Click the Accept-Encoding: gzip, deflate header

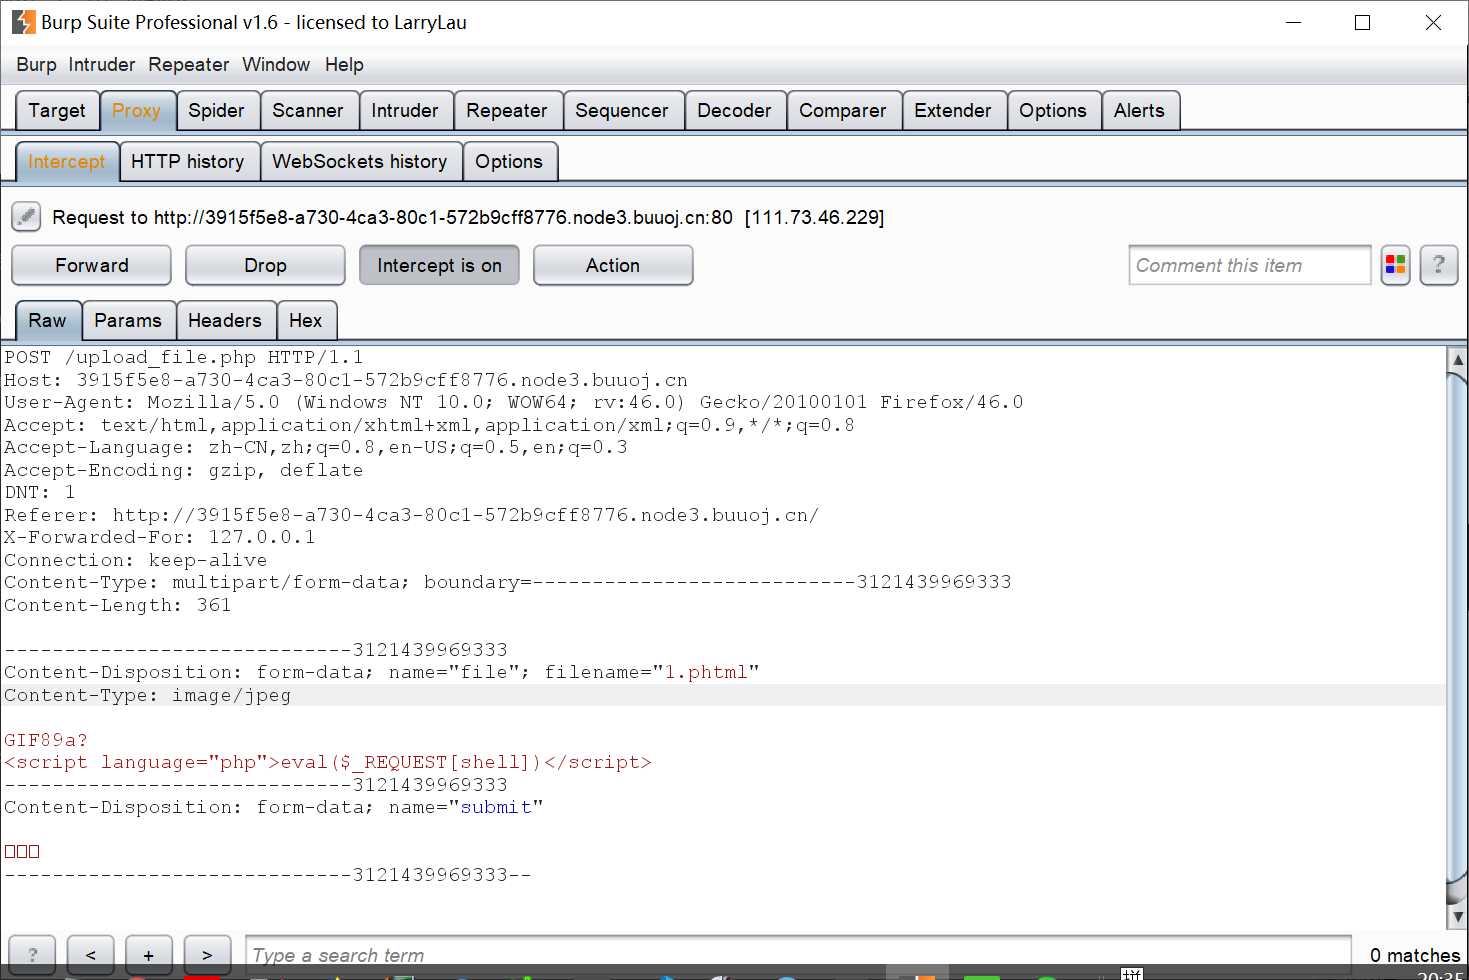pos(184,470)
